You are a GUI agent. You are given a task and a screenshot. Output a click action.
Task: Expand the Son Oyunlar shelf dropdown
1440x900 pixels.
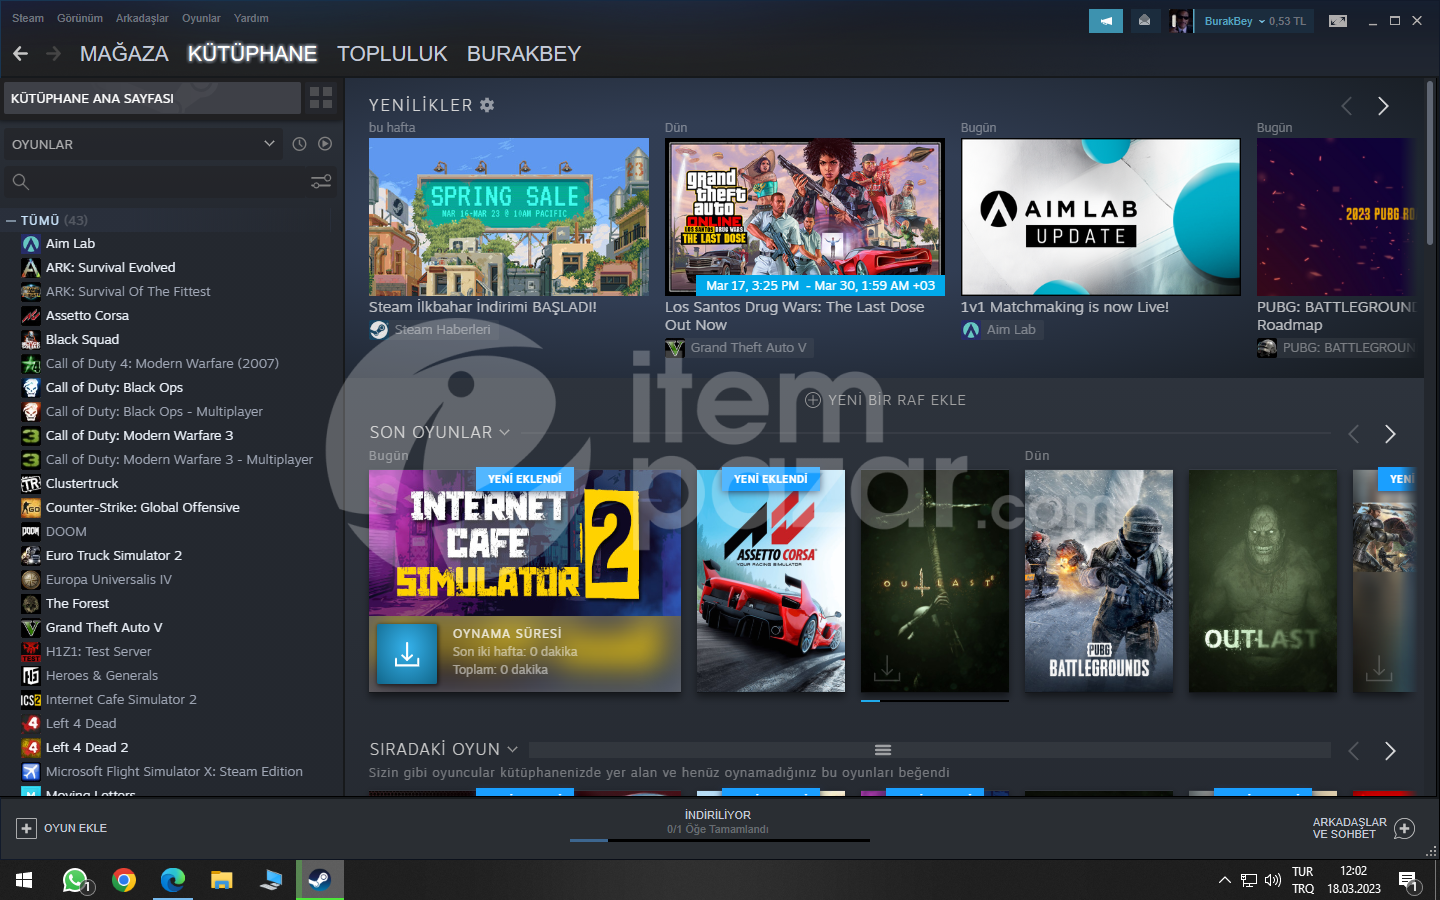pos(504,432)
